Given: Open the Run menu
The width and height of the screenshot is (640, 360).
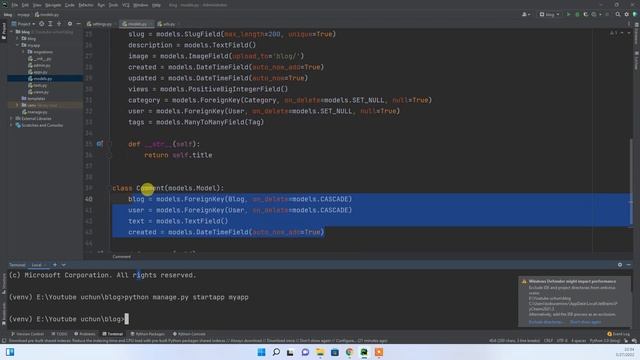Looking at the screenshot, I should coord(101,5).
